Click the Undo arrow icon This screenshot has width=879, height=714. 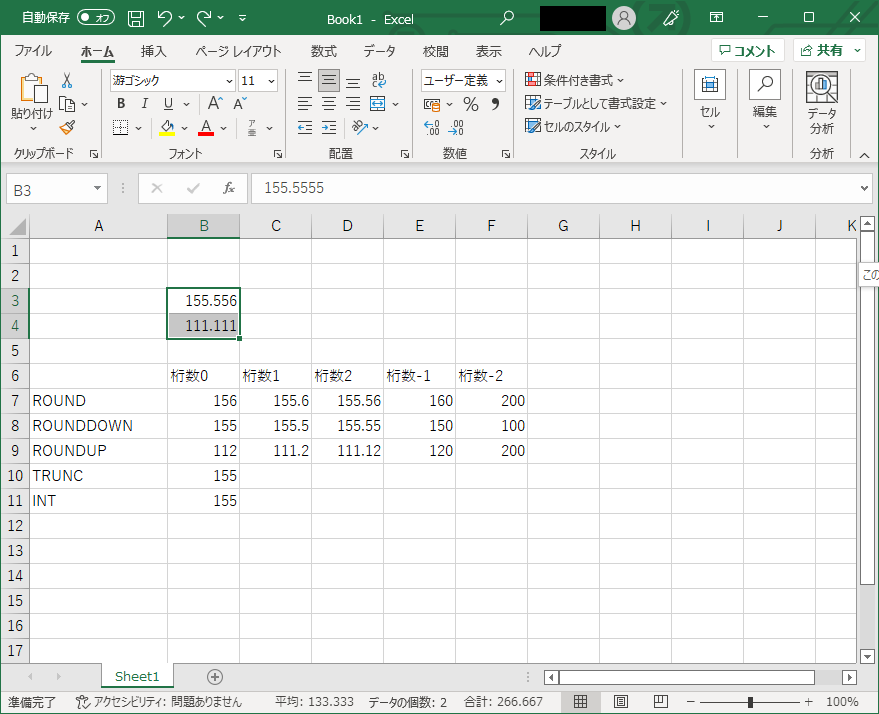click(164, 18)
